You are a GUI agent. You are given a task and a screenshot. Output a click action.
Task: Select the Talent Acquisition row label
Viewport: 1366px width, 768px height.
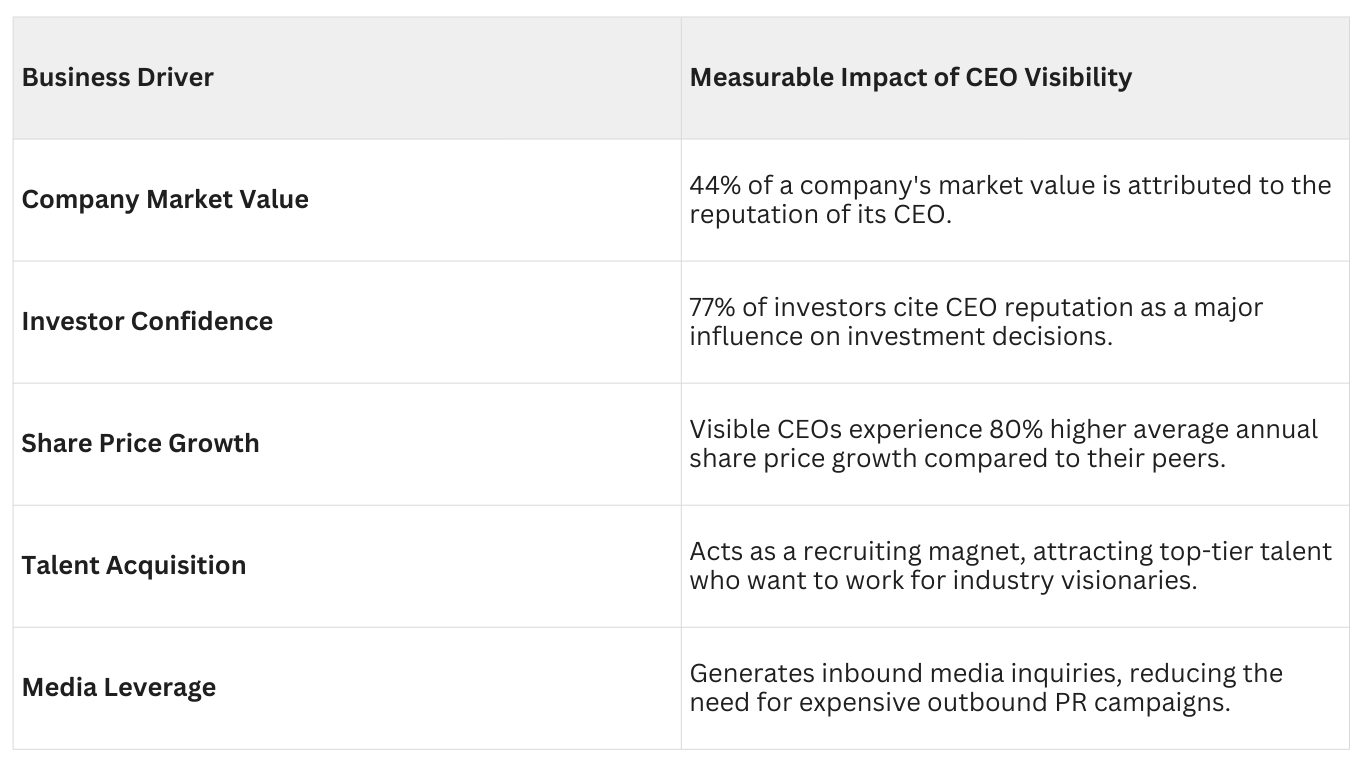pos(134,565)
